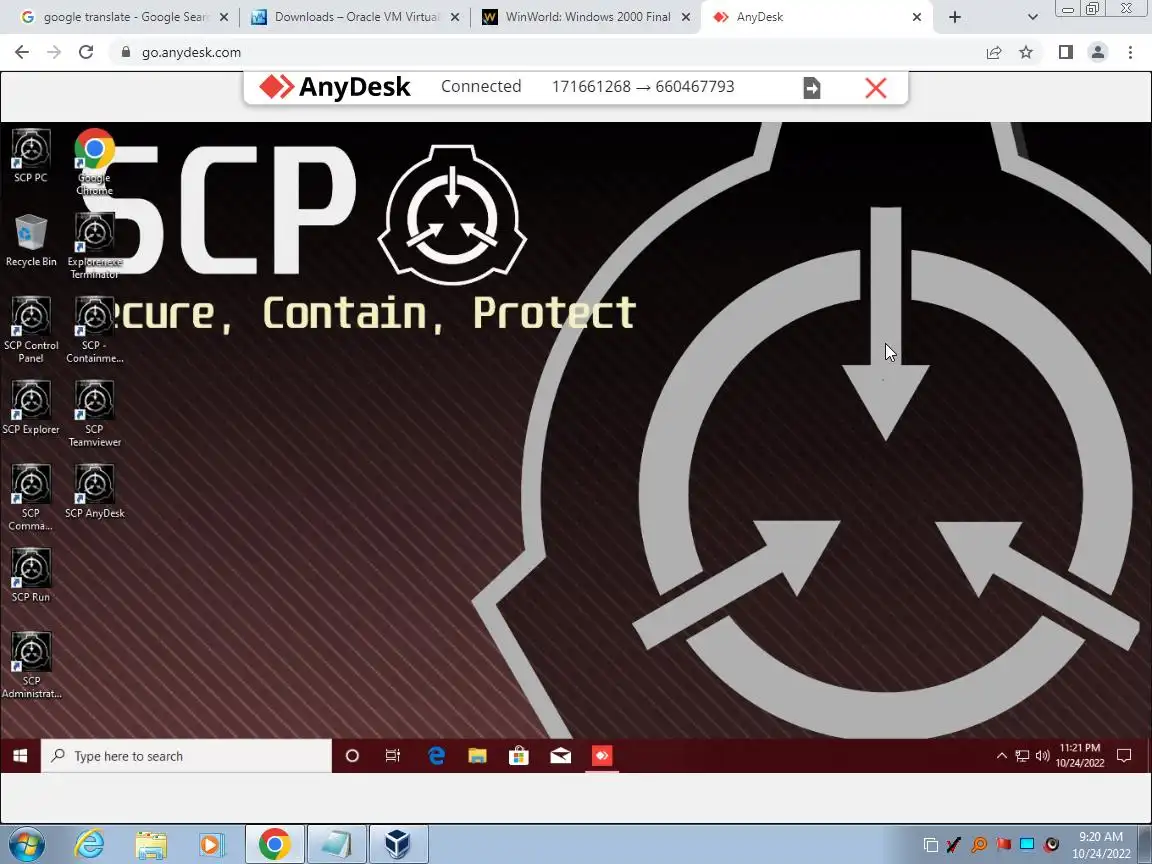Open remote Action Center notifications icon
The width and height of the screenshot is (1152, 864).
point(1124,755)
